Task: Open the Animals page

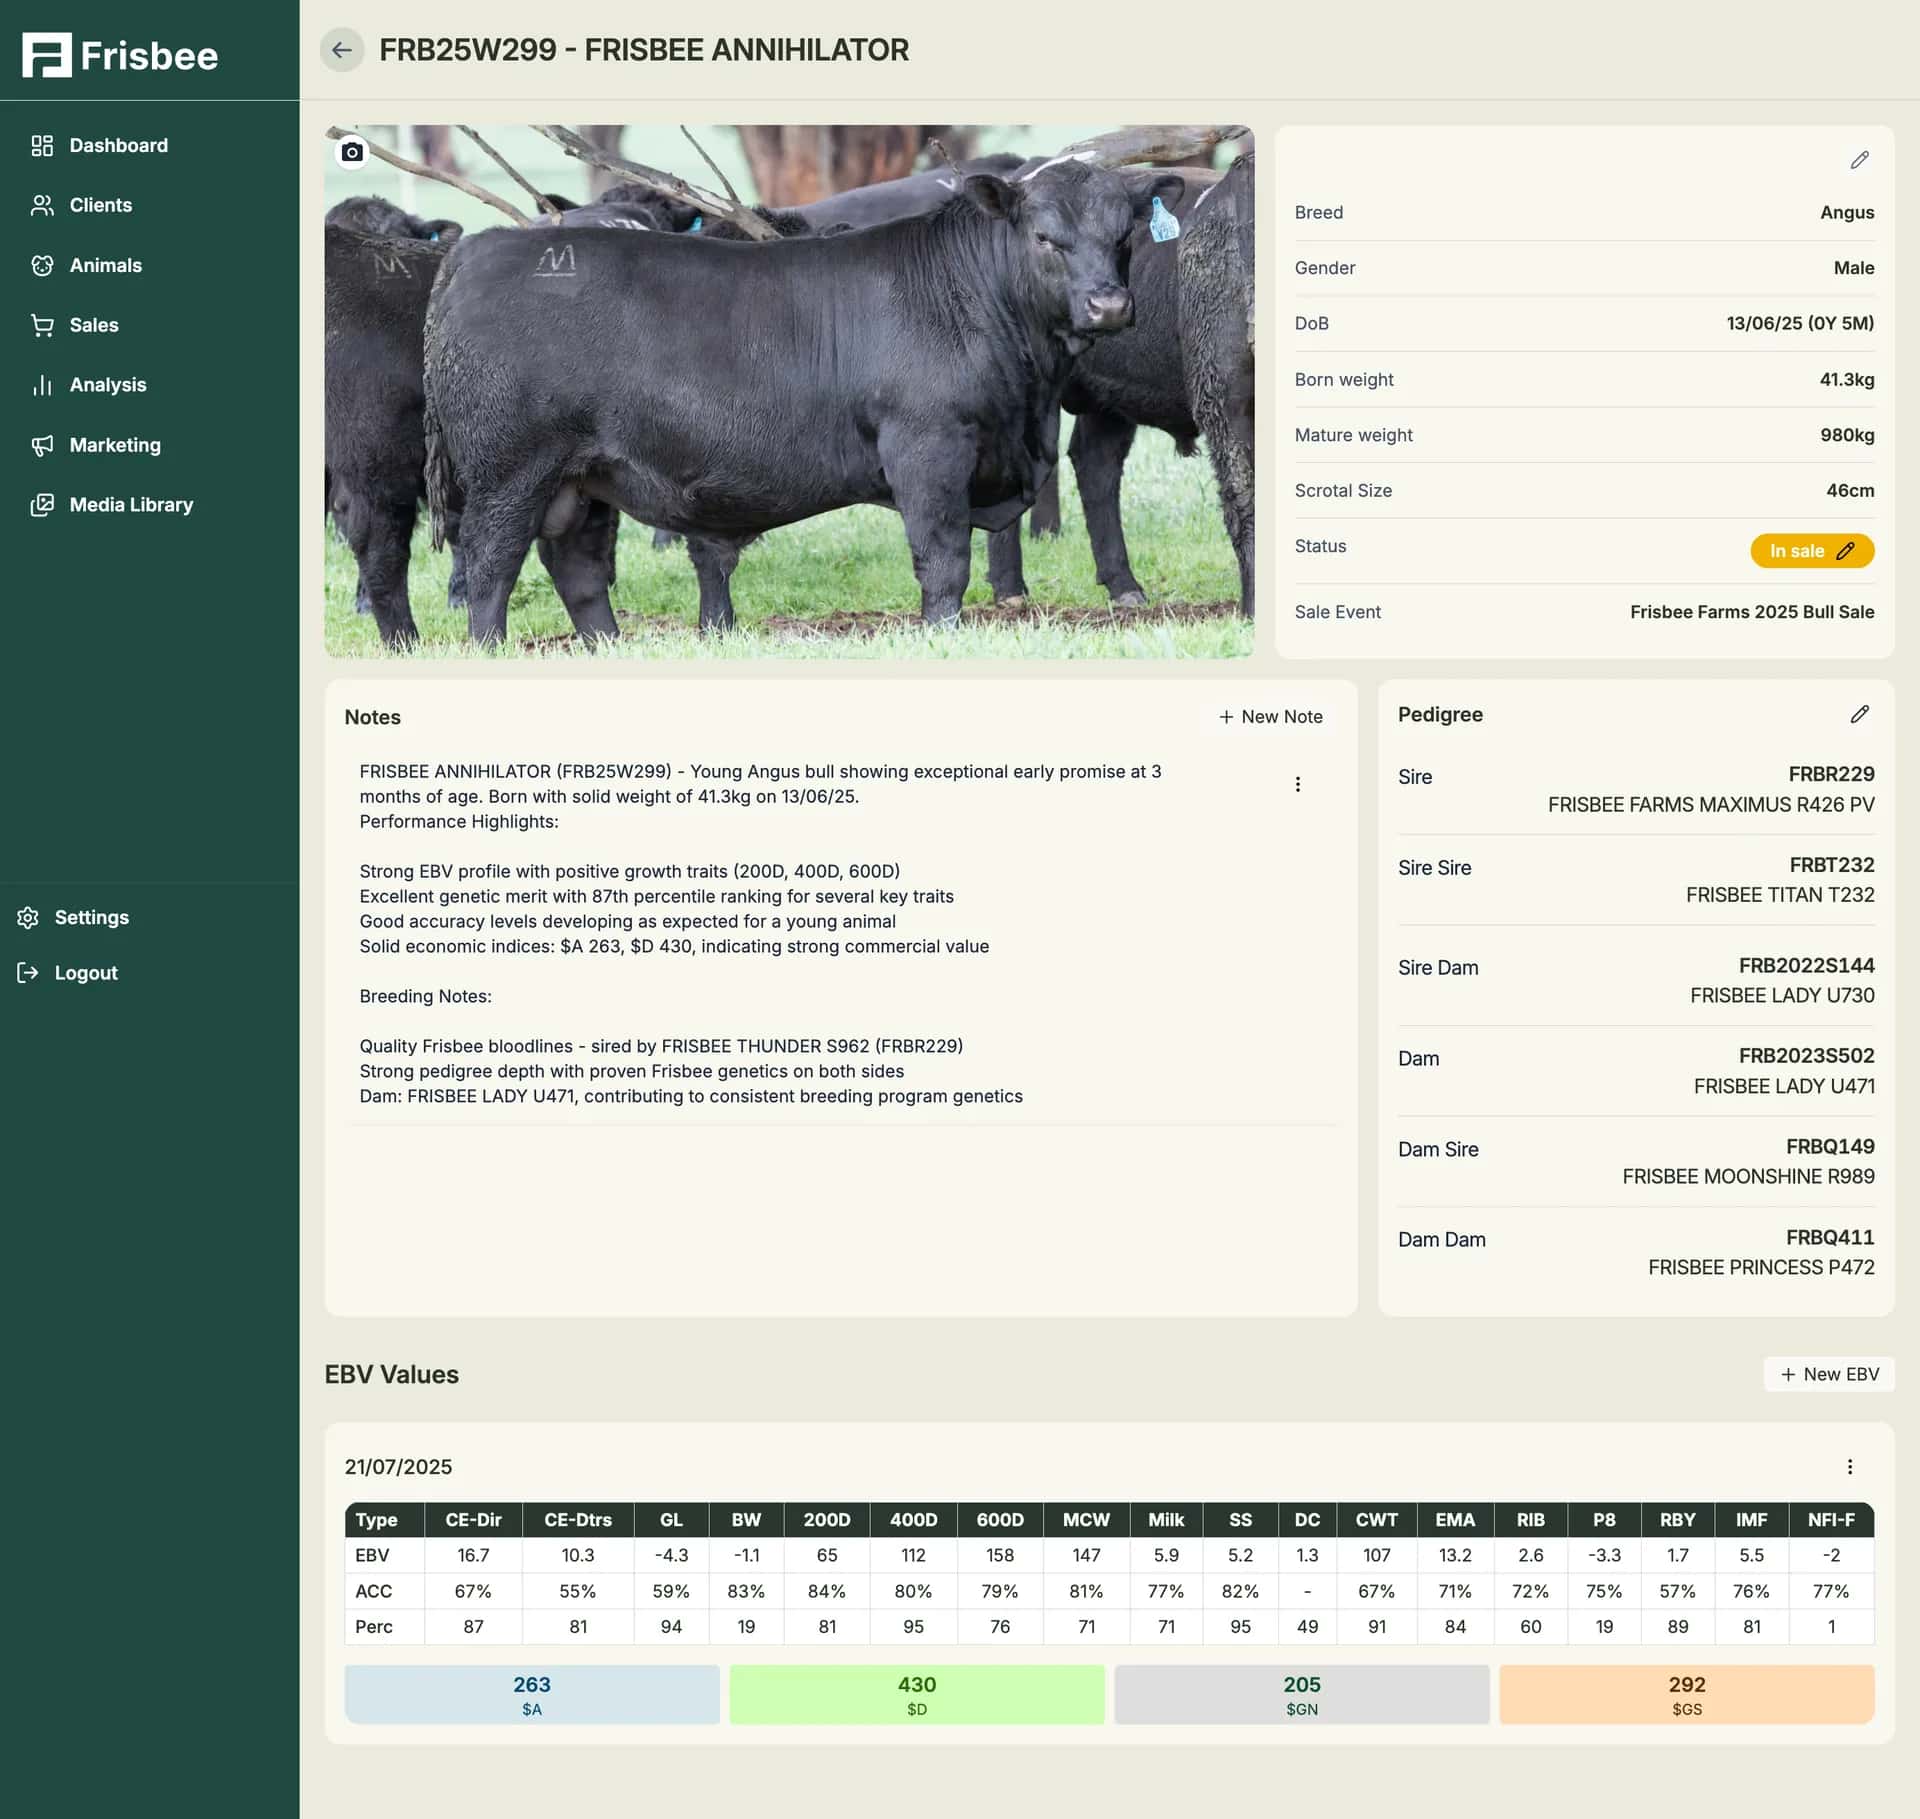Action: 105,265
